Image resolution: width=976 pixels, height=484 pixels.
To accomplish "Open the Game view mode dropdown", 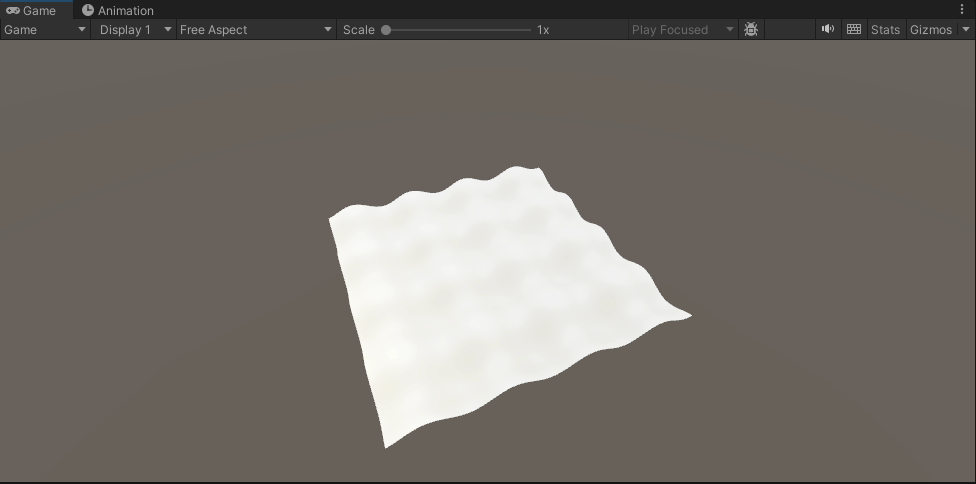I will pos(45,29).
